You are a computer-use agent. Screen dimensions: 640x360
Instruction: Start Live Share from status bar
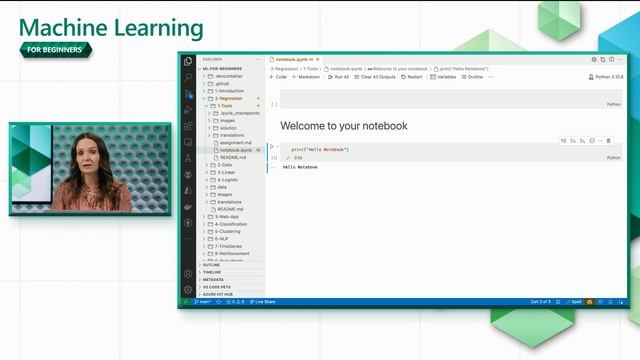[262, 302]
